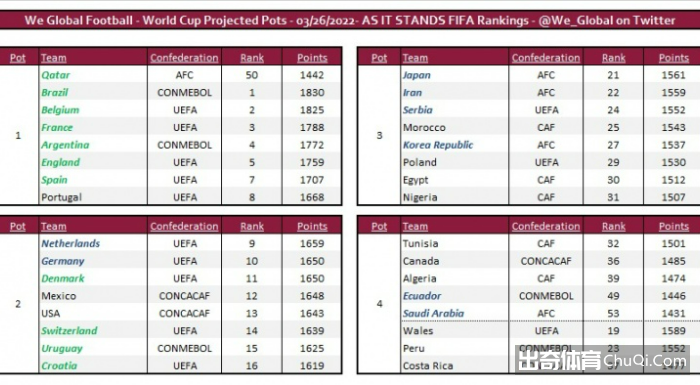Click the We Global Football title banner
Image resolution: width=700 pixels, height=385 pixels.
click(350, 21)
